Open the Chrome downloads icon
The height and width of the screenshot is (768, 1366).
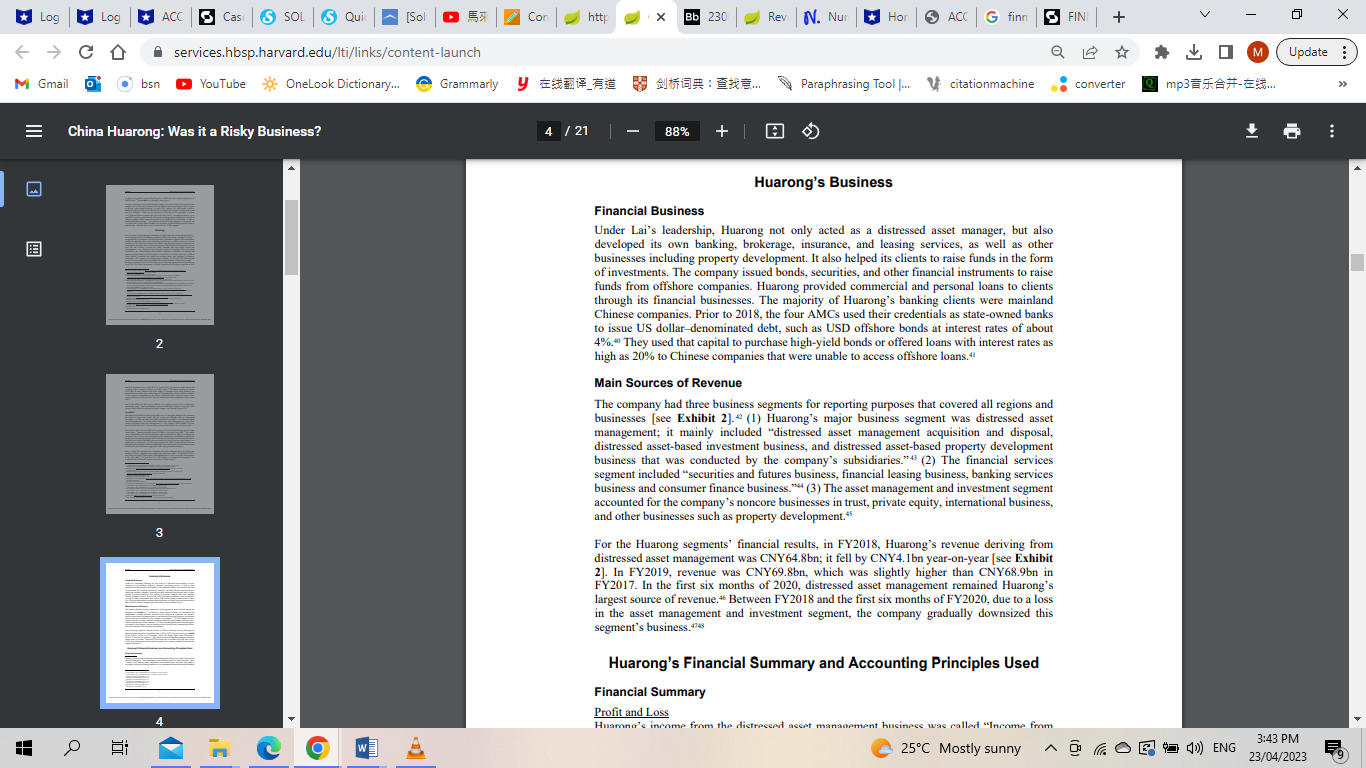1194,52
